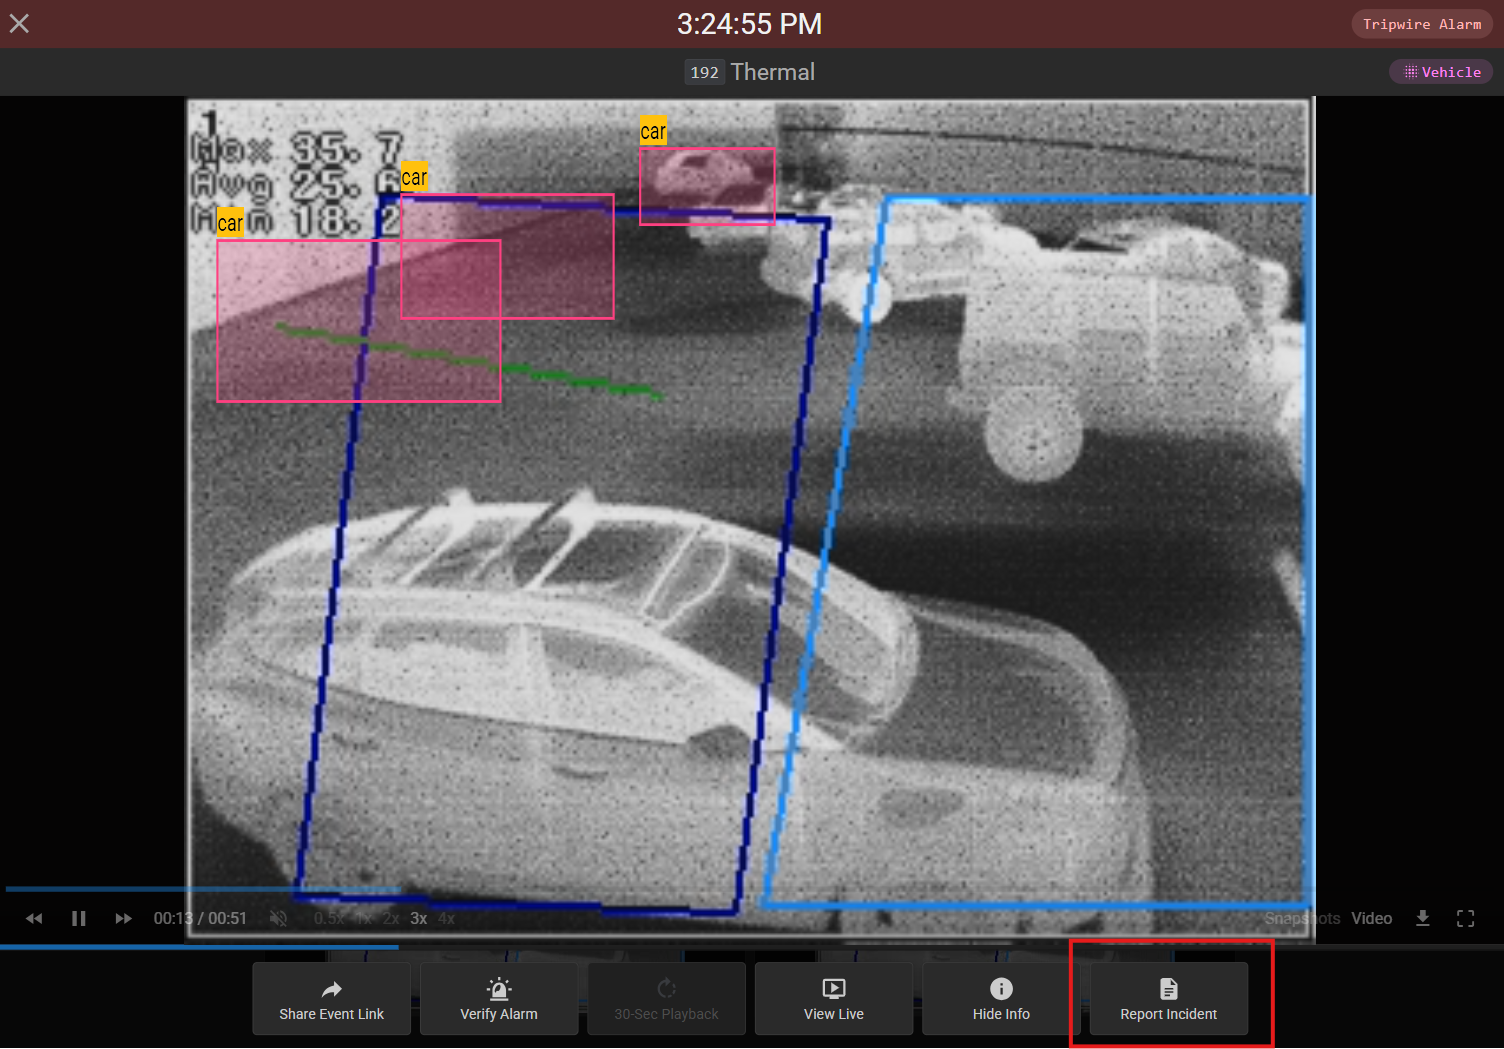Image resolution: width=1504 pixels, height=1049 pixels.
Task: Switch to Video view
Action: (x=1371, y=918)
